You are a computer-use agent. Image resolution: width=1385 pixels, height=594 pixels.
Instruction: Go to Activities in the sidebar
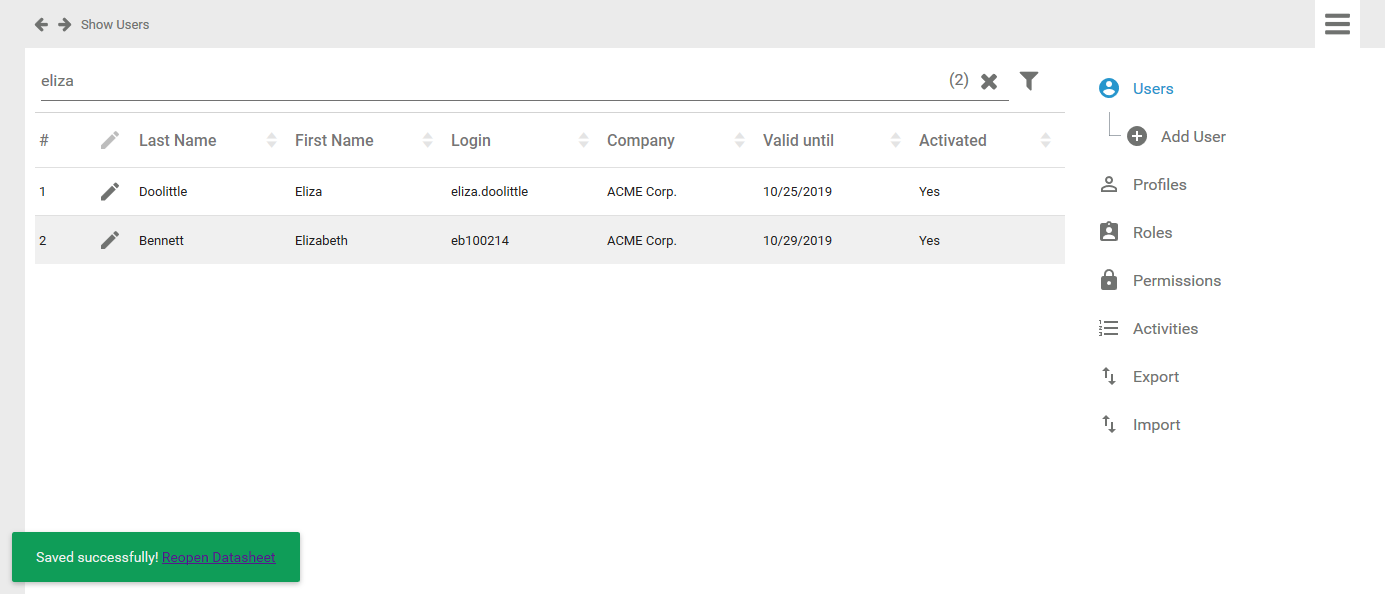click(1165, 329)
